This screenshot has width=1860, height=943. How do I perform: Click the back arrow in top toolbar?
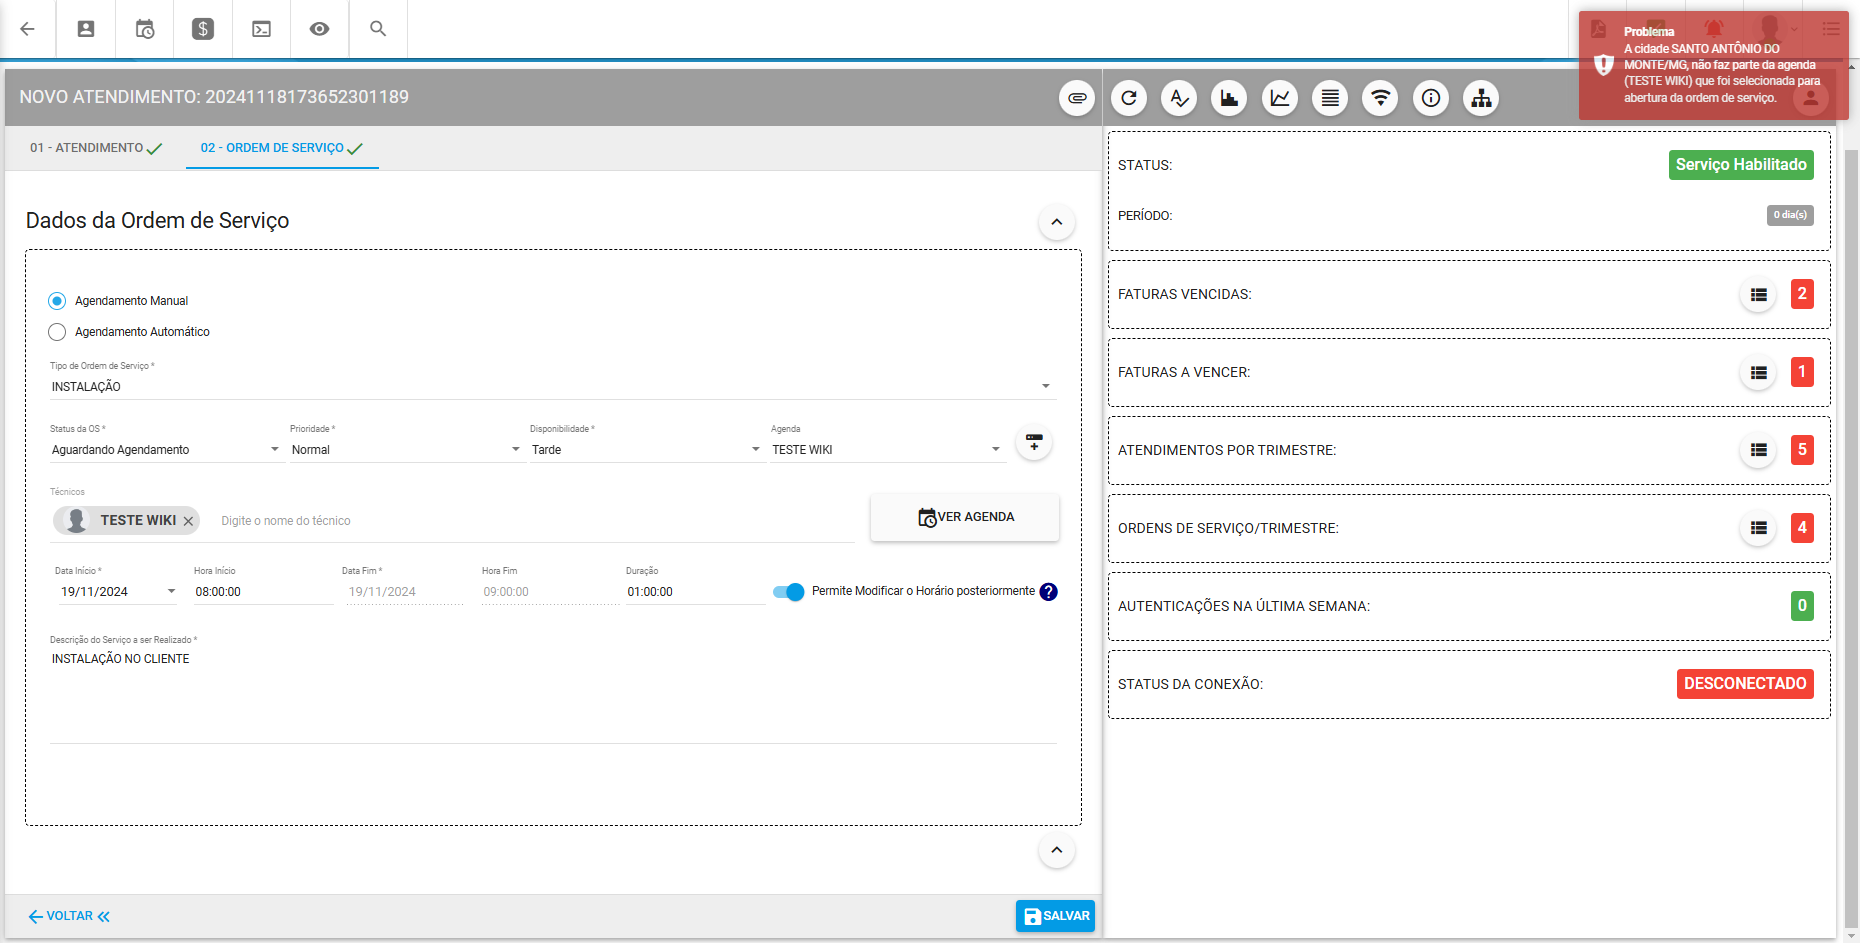tap(27, 29)
